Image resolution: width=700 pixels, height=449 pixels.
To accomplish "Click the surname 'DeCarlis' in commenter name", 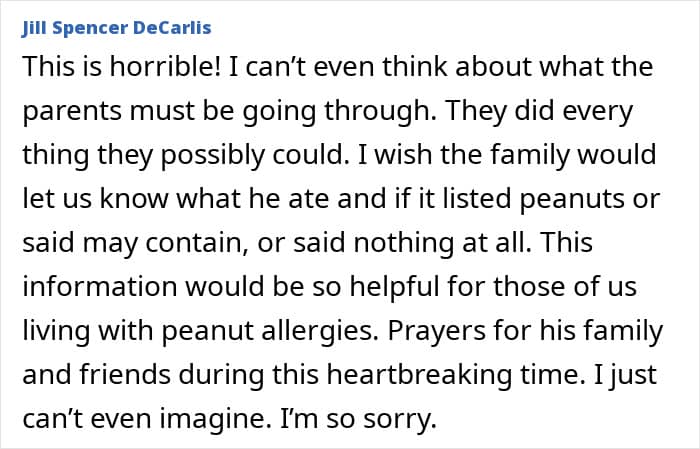I will pyautogui.click(x=172, y=28).
